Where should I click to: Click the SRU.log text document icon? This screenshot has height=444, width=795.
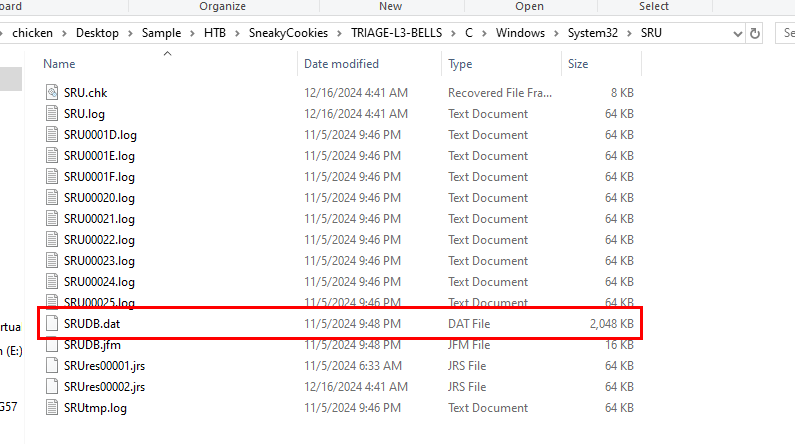pyautogui.click(x=53, y=114)
